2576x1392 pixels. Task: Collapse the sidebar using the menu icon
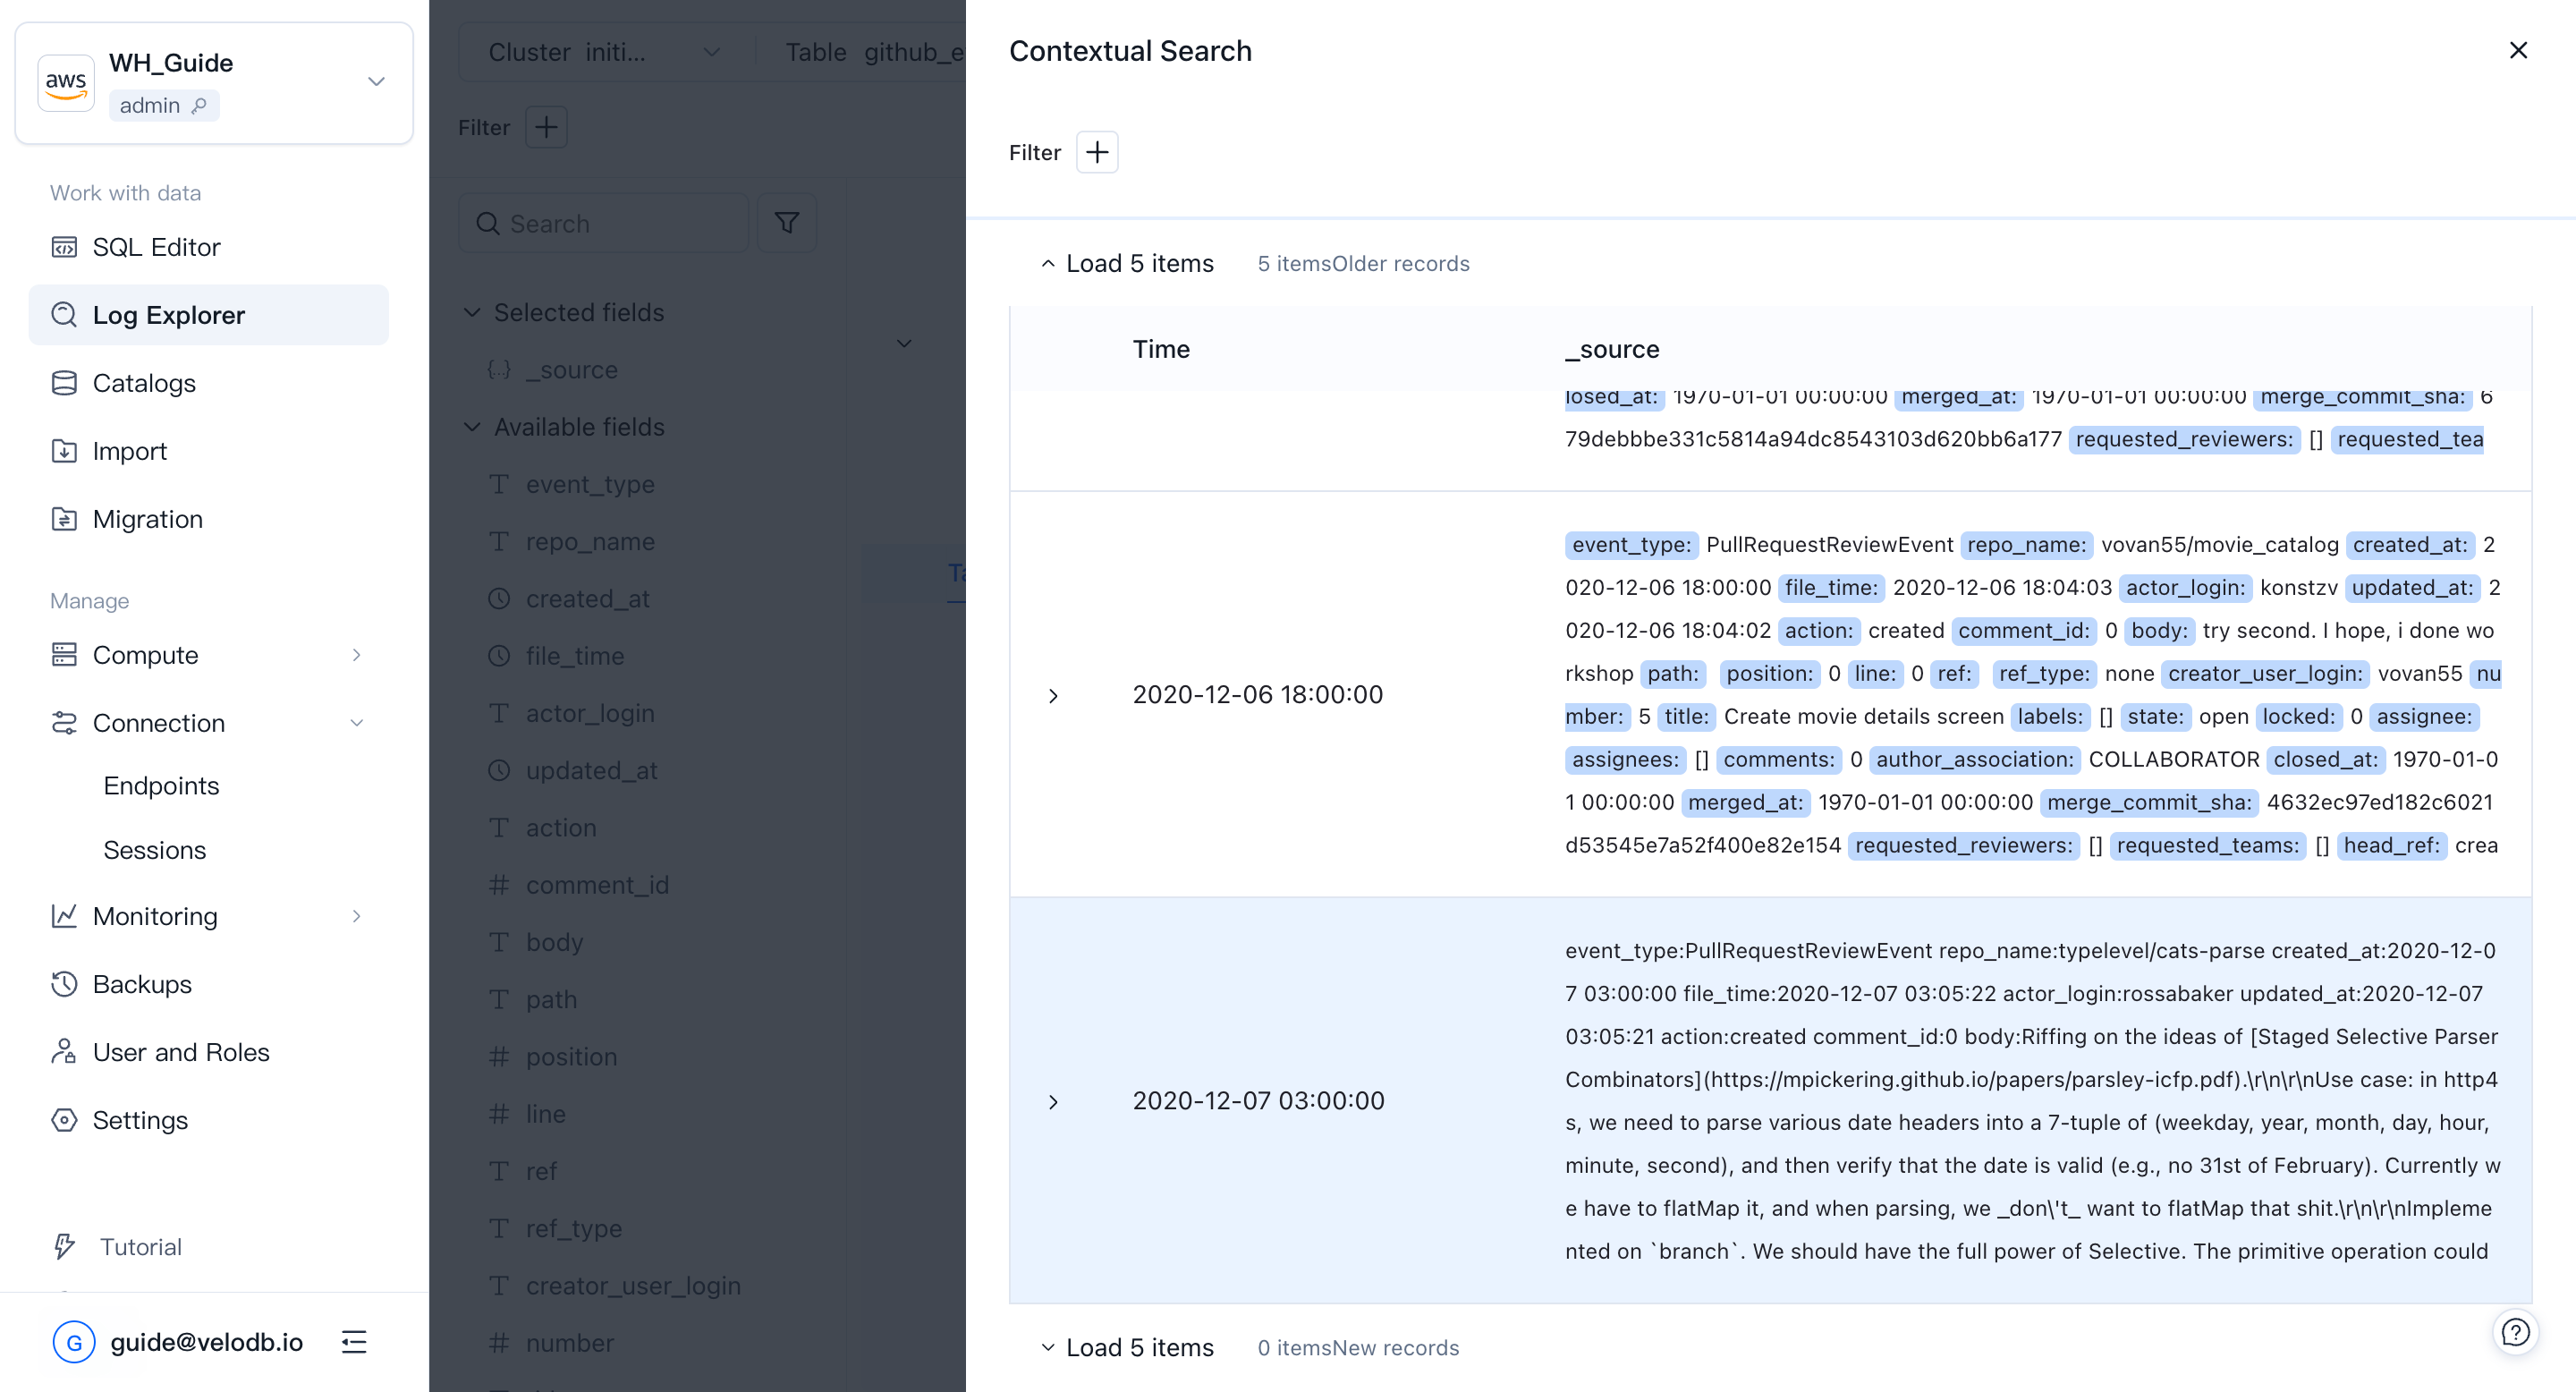(354, 1342)
